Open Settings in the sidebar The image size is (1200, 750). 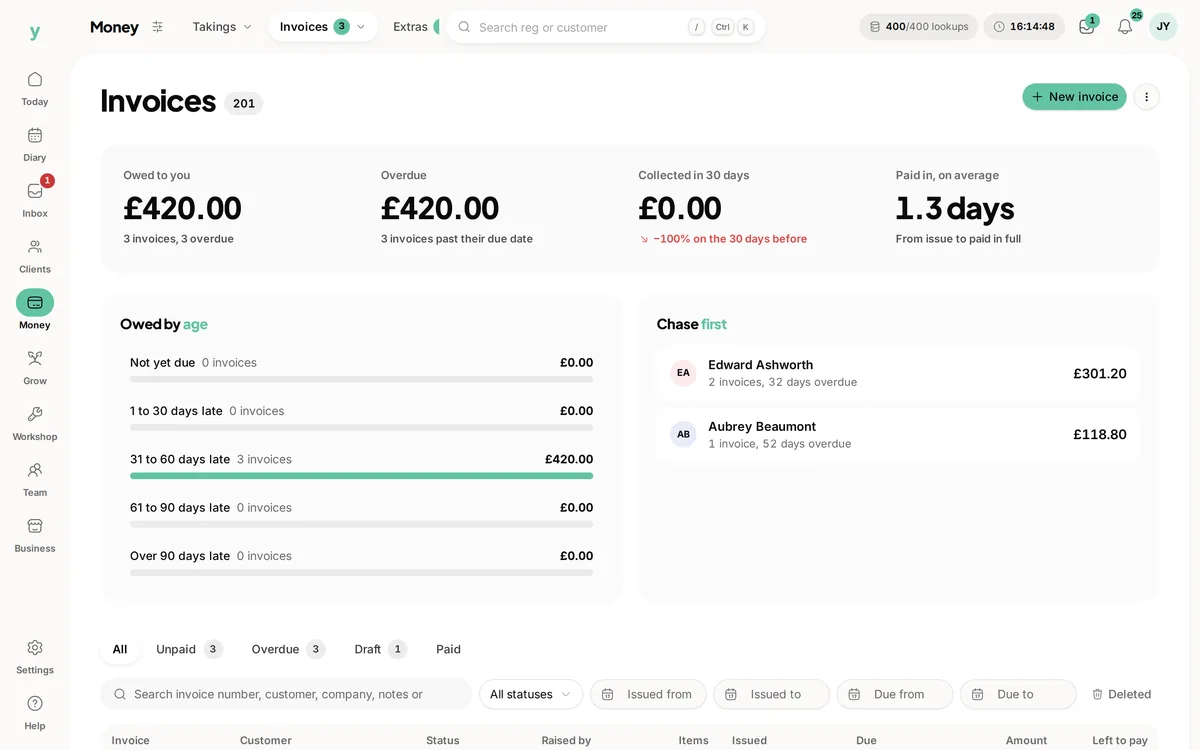pos(35,657)
